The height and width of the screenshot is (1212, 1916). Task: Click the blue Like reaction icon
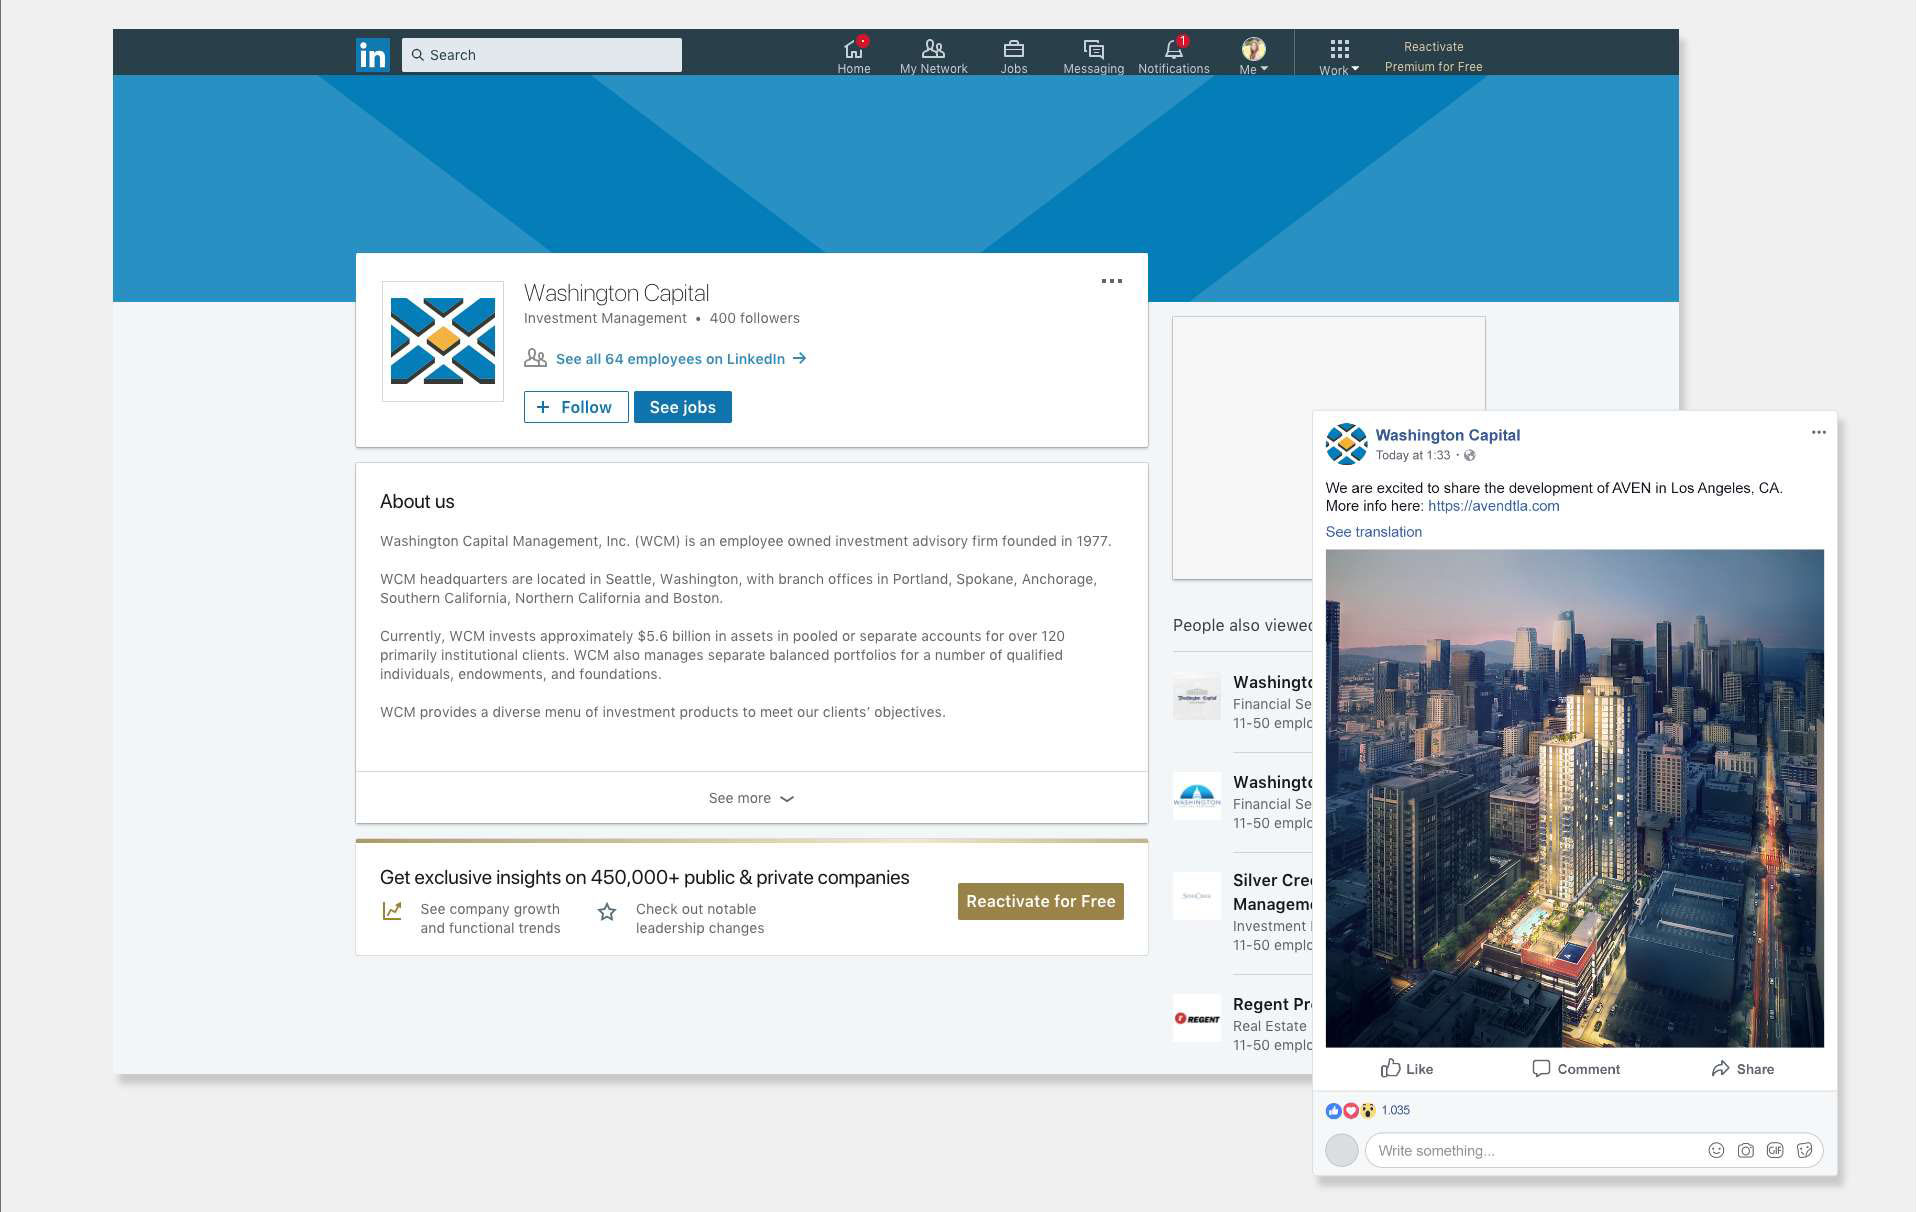[x=1333, y=1110]
